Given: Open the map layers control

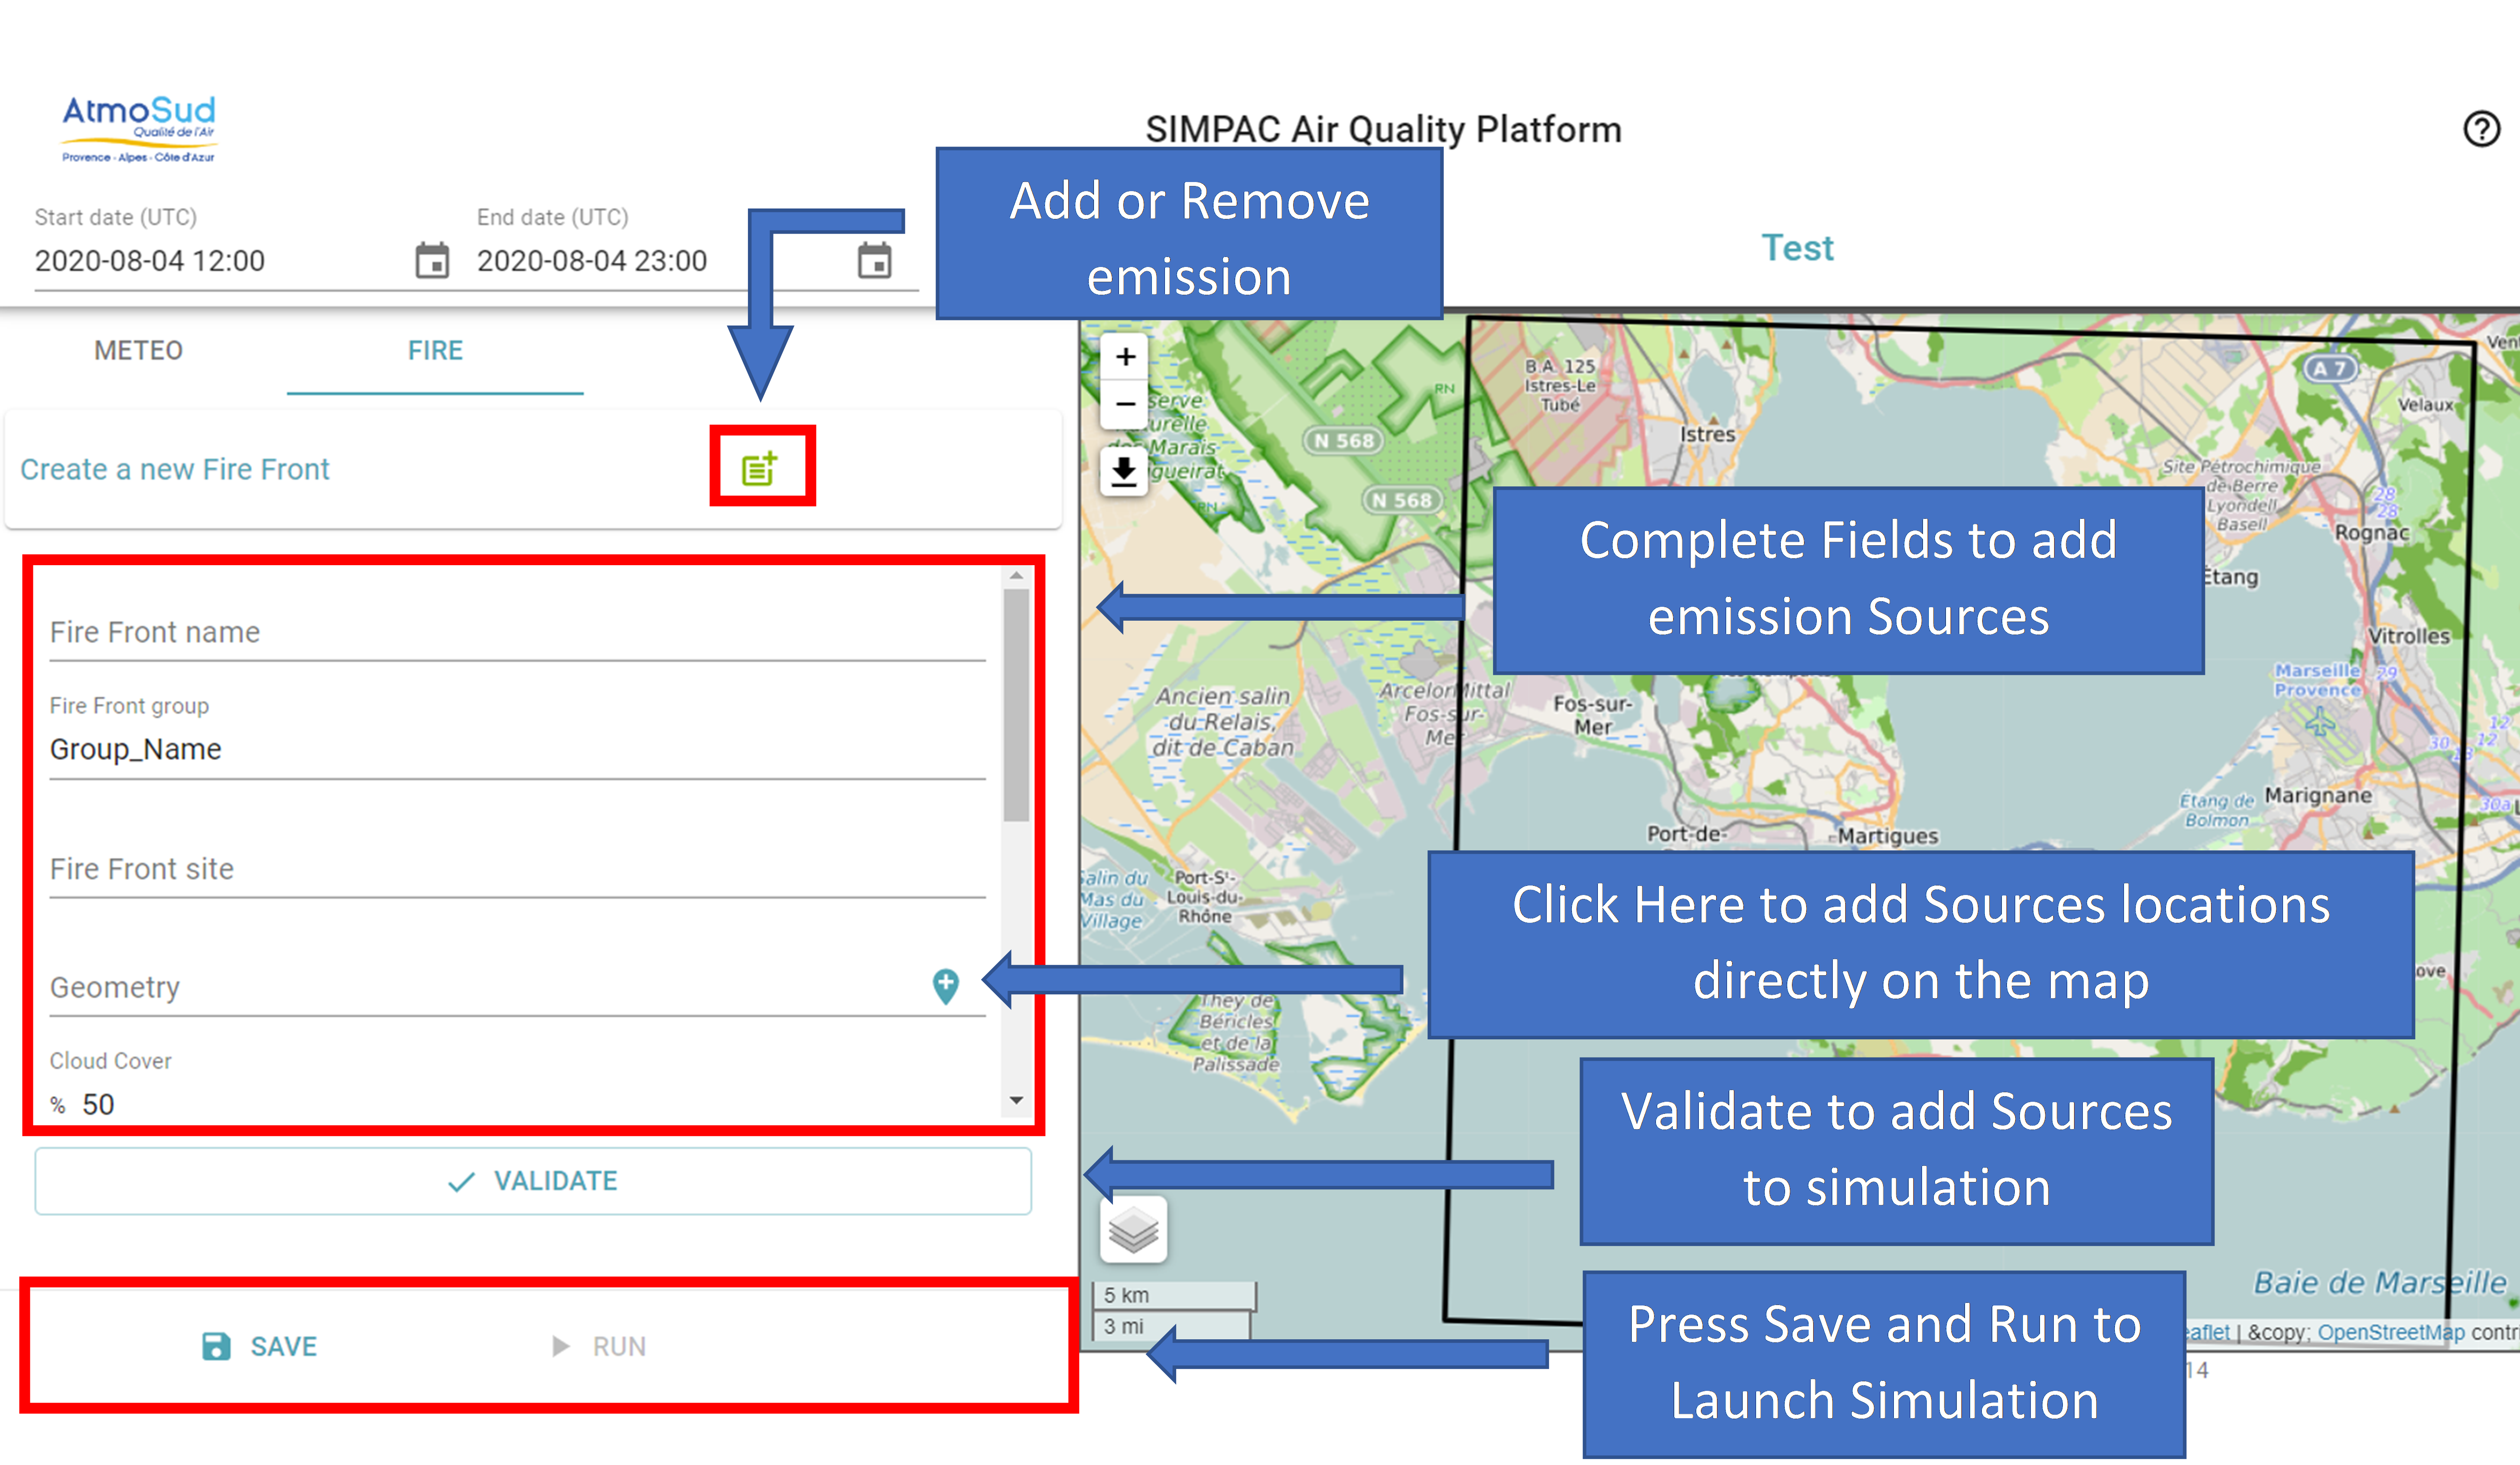Looking at the screenshot, I should (x=1133, y=1229).
